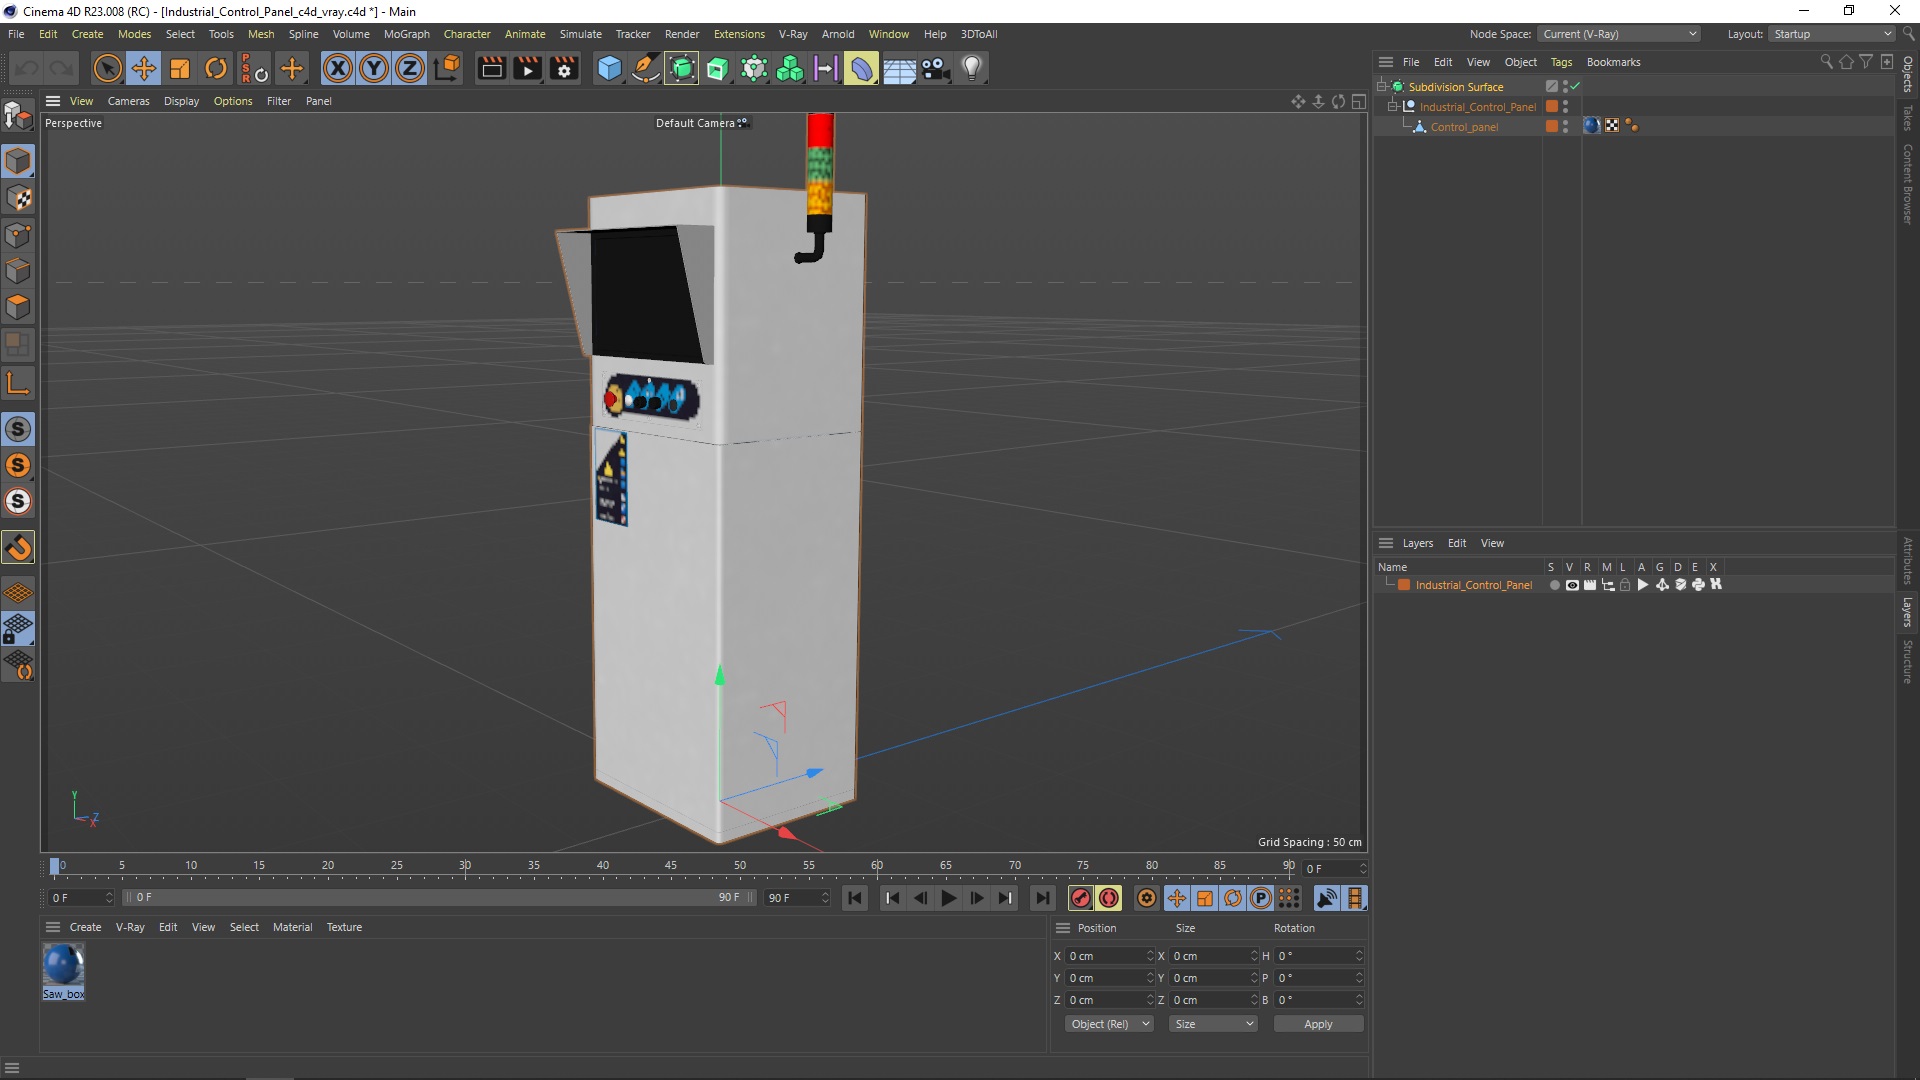Go to end of animation
Image resolution: width=1920 pixels, height=1080 pixels.
[x=1042, y=898]
